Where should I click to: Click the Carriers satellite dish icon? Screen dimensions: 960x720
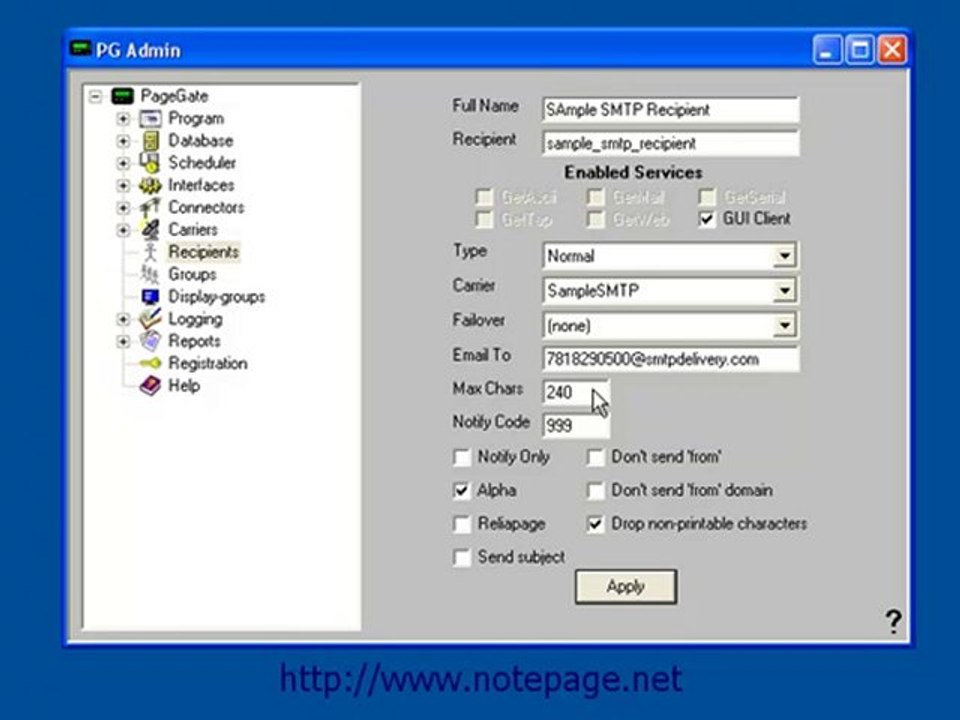[150, 230]
